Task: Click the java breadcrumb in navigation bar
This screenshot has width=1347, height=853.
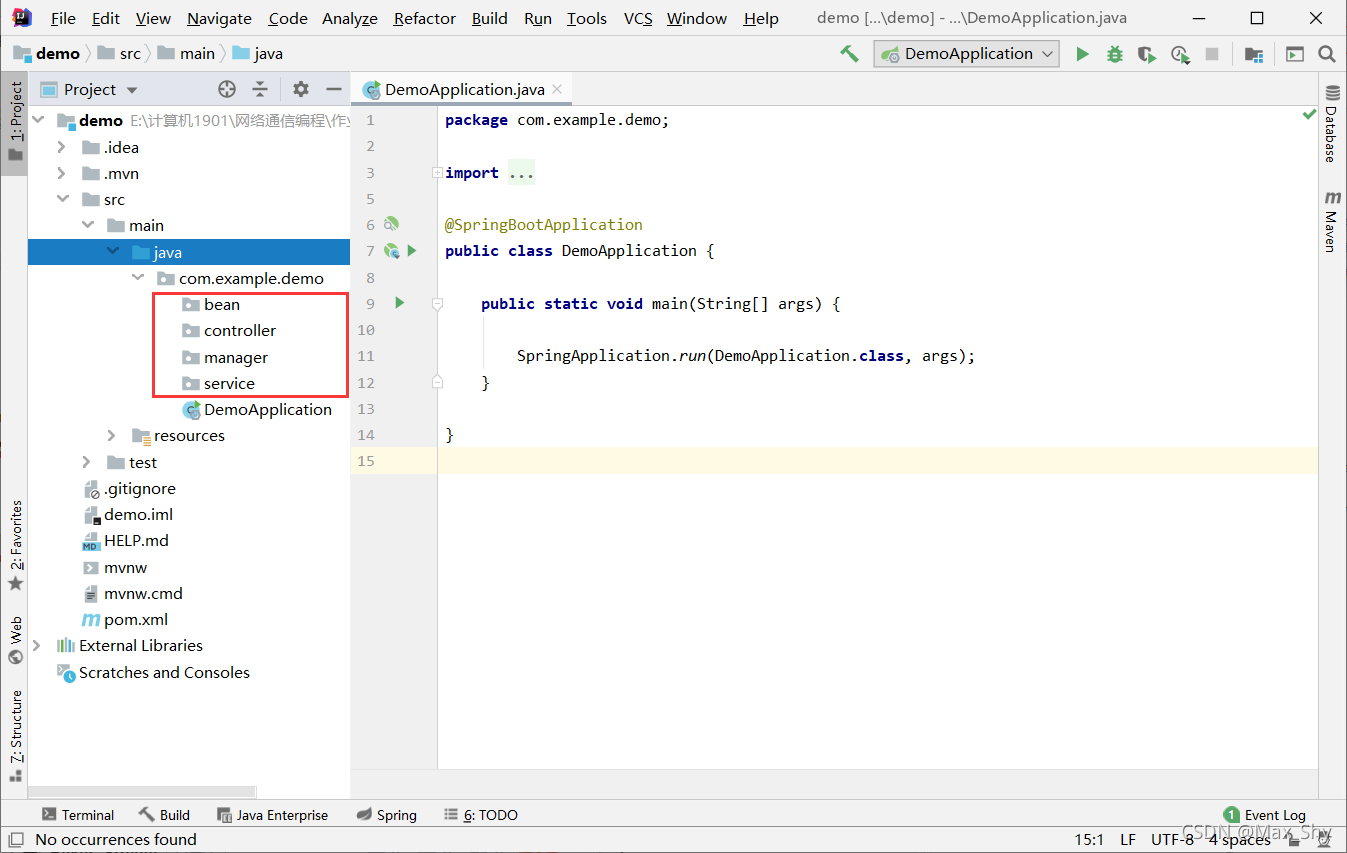Action: coord(257,54)
